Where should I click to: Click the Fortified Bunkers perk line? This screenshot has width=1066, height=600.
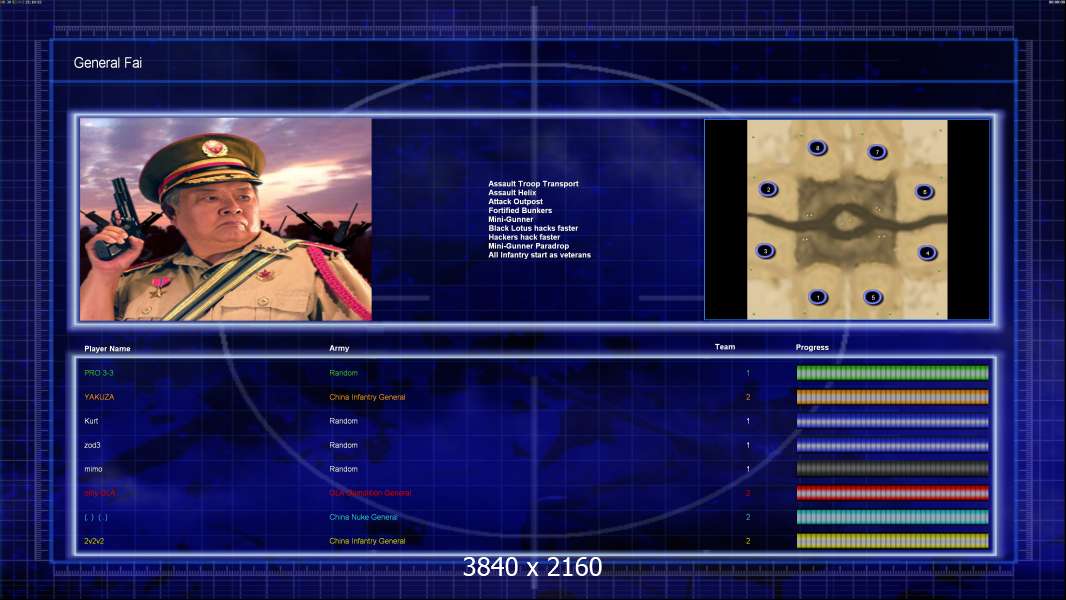click(x=520, y=210)
